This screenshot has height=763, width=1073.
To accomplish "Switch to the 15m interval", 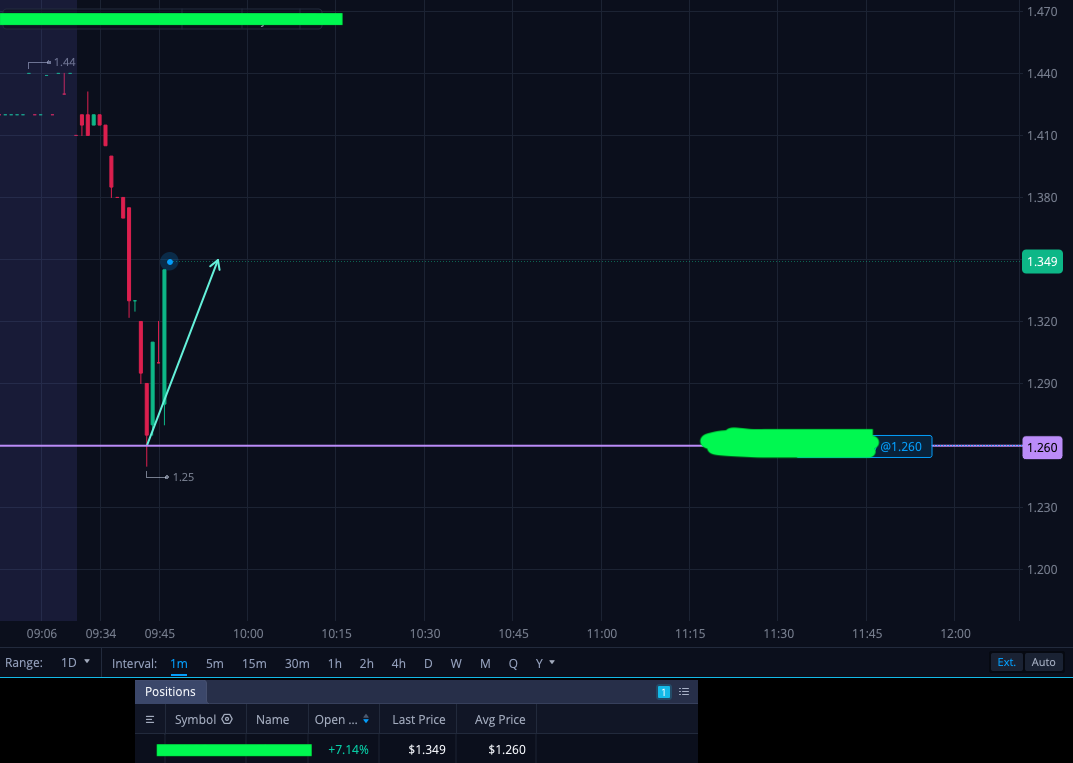I will [254, 663].
